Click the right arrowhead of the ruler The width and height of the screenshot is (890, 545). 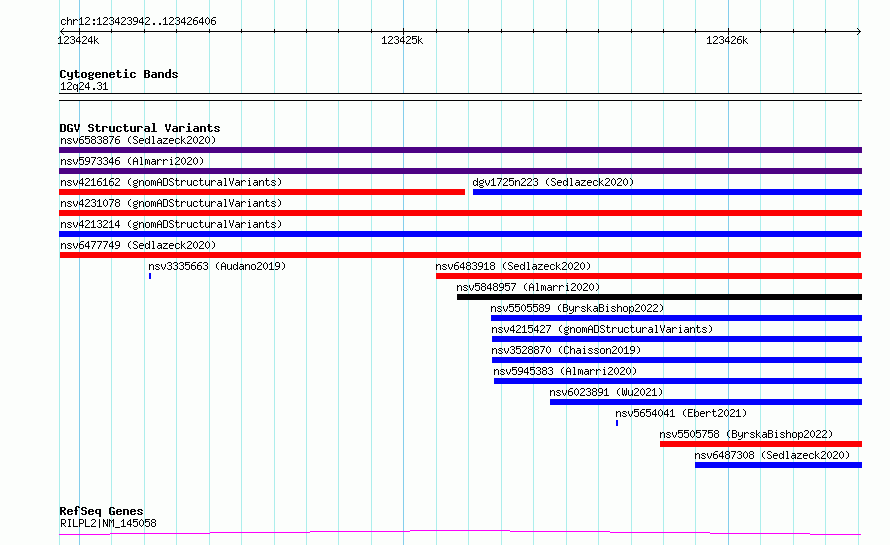(x=859, y=32)
